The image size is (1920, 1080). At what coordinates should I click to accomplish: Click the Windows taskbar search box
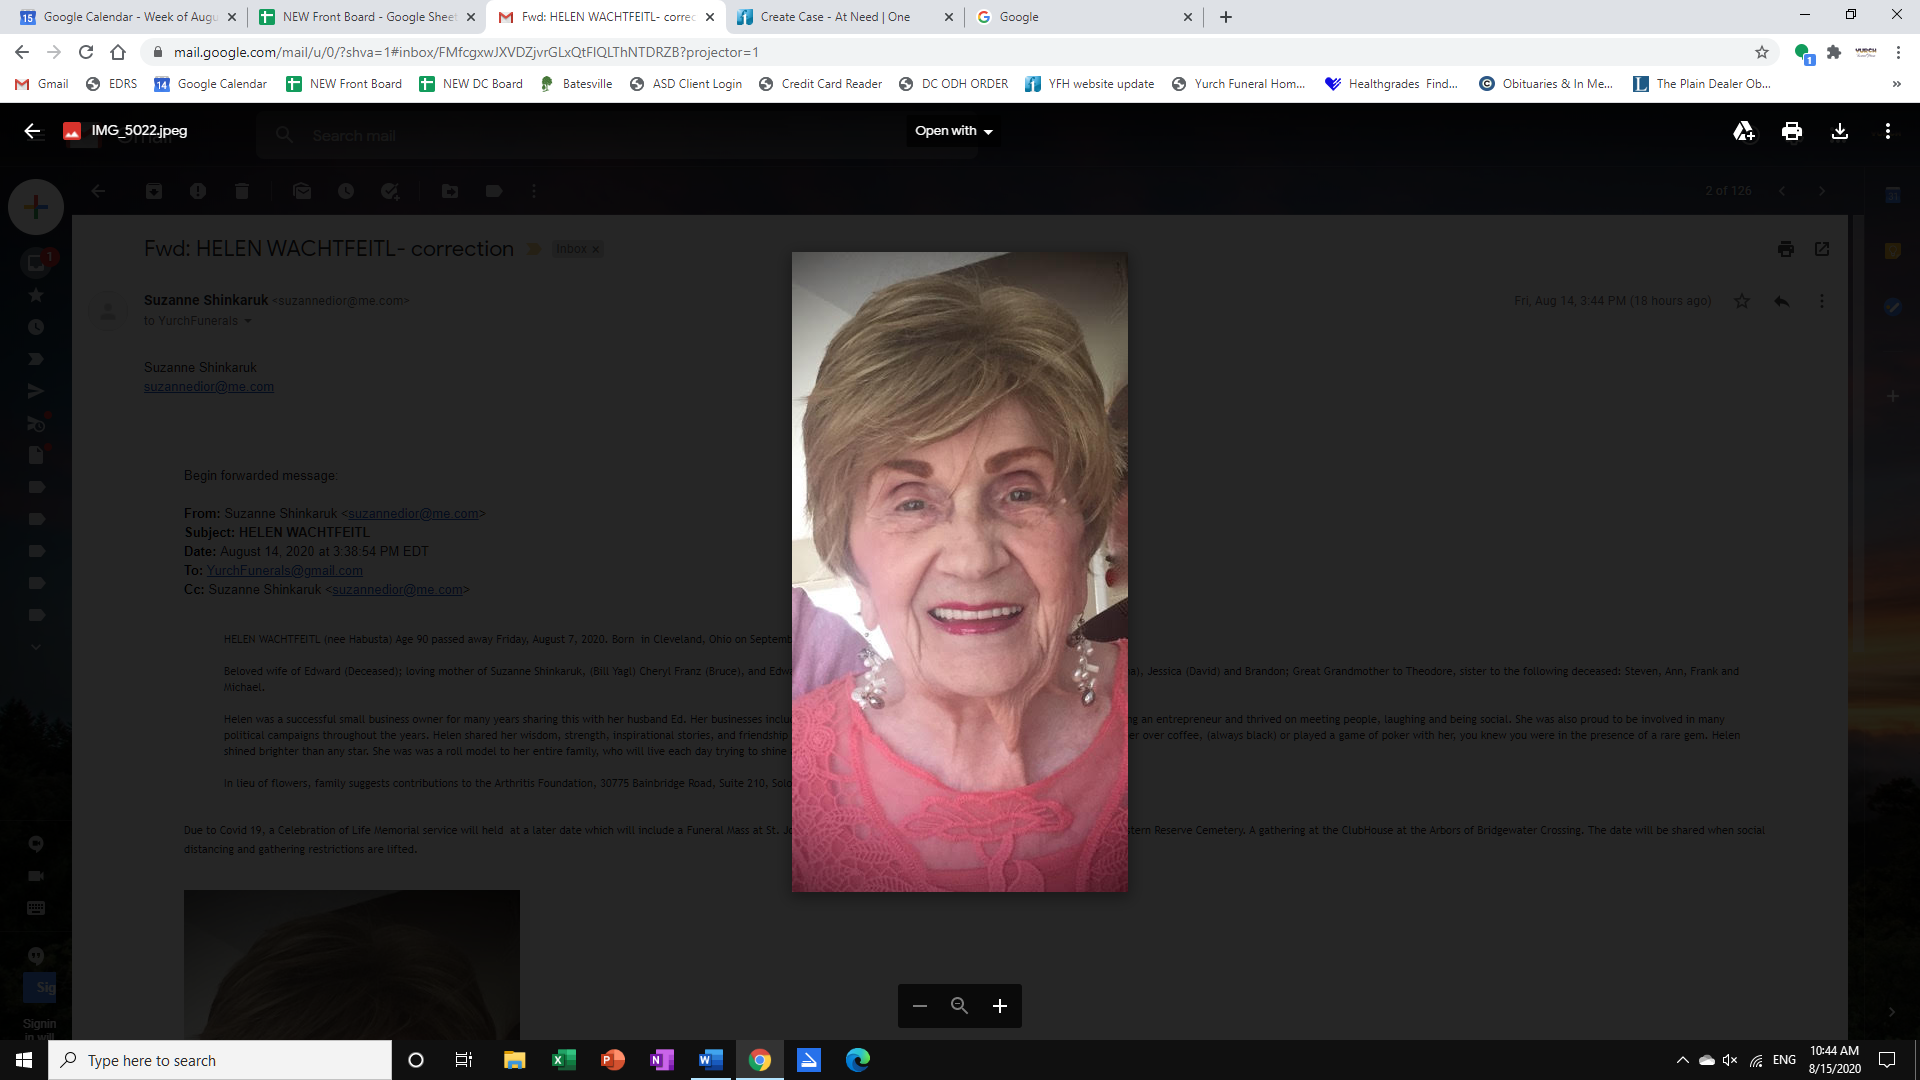[220, 1060]
